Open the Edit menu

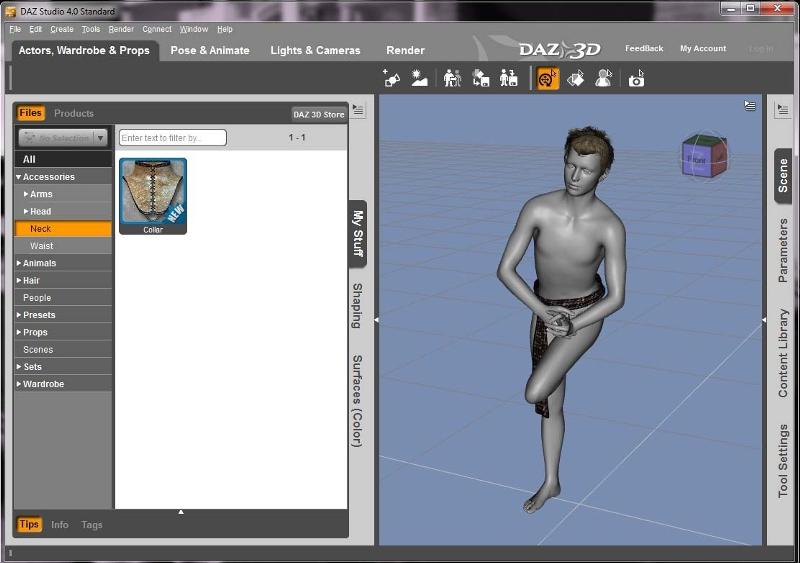[36, 29]
